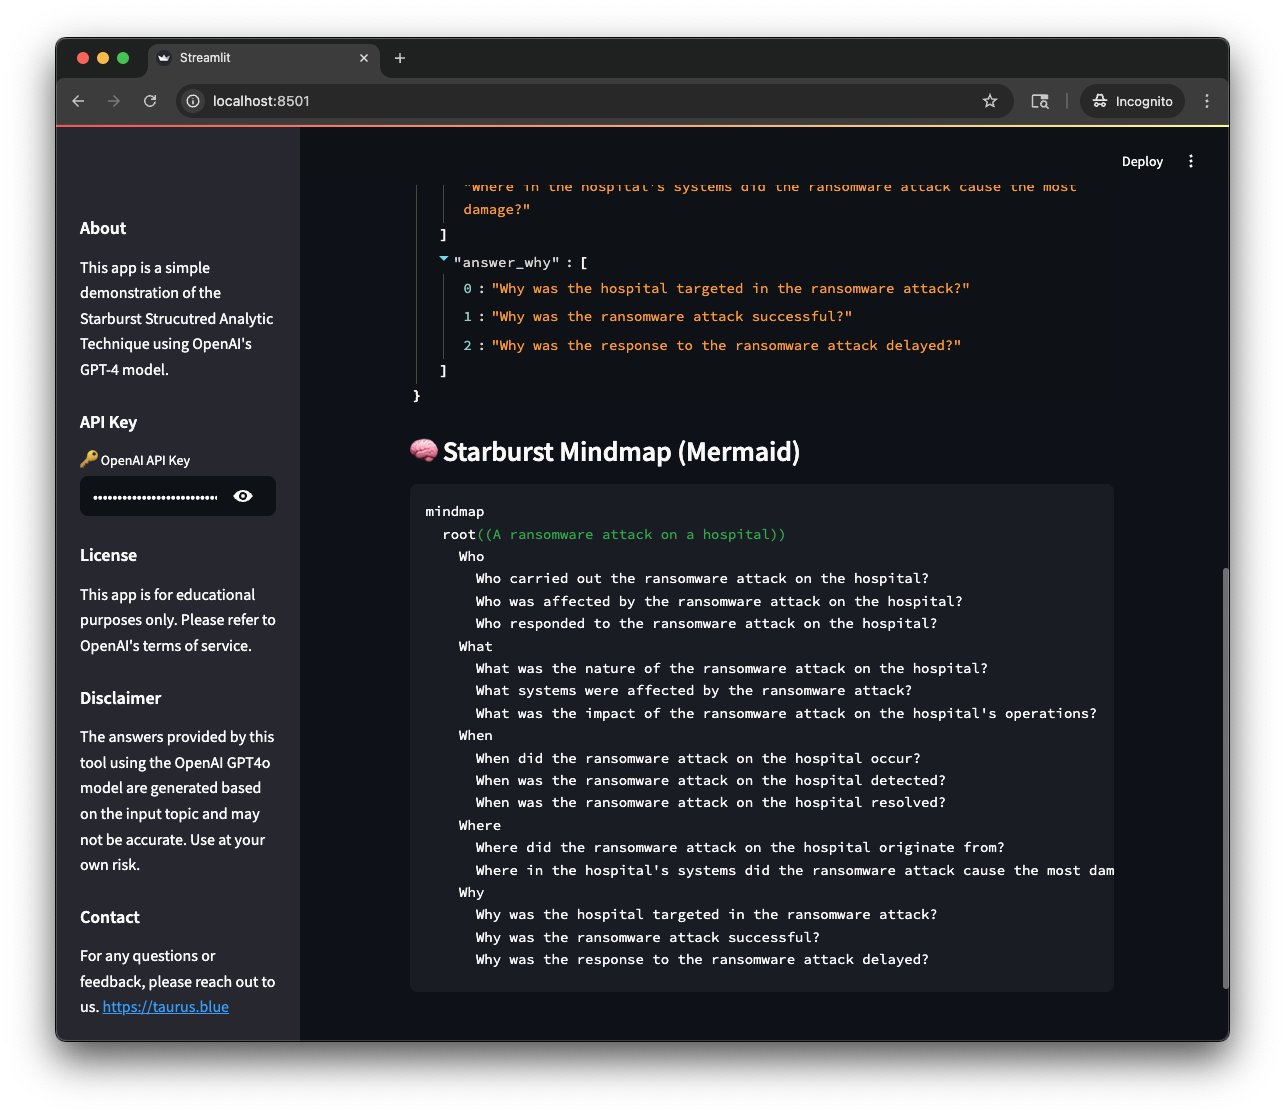Click mindmap line 'When was the ransomware attack detected'
This screenshot has height=1115, width=1285.
coord(711,781)
